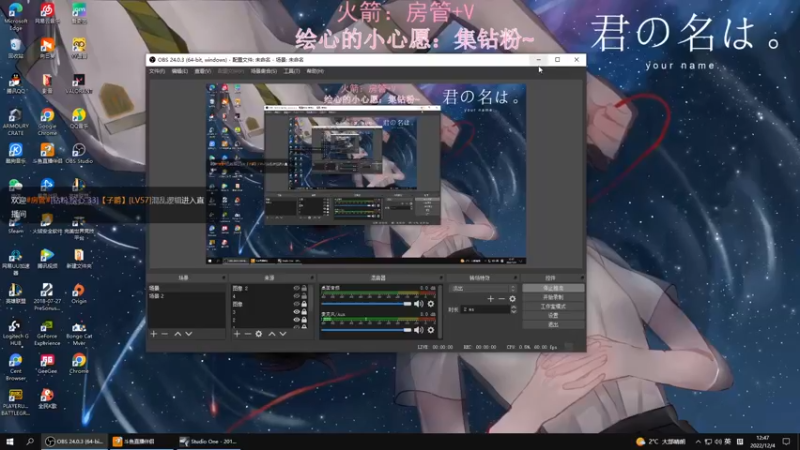This screenshot has width=800, height=450.
Task: Undock the 转场特效 panel via its header icon
Action: pos(515,278)
